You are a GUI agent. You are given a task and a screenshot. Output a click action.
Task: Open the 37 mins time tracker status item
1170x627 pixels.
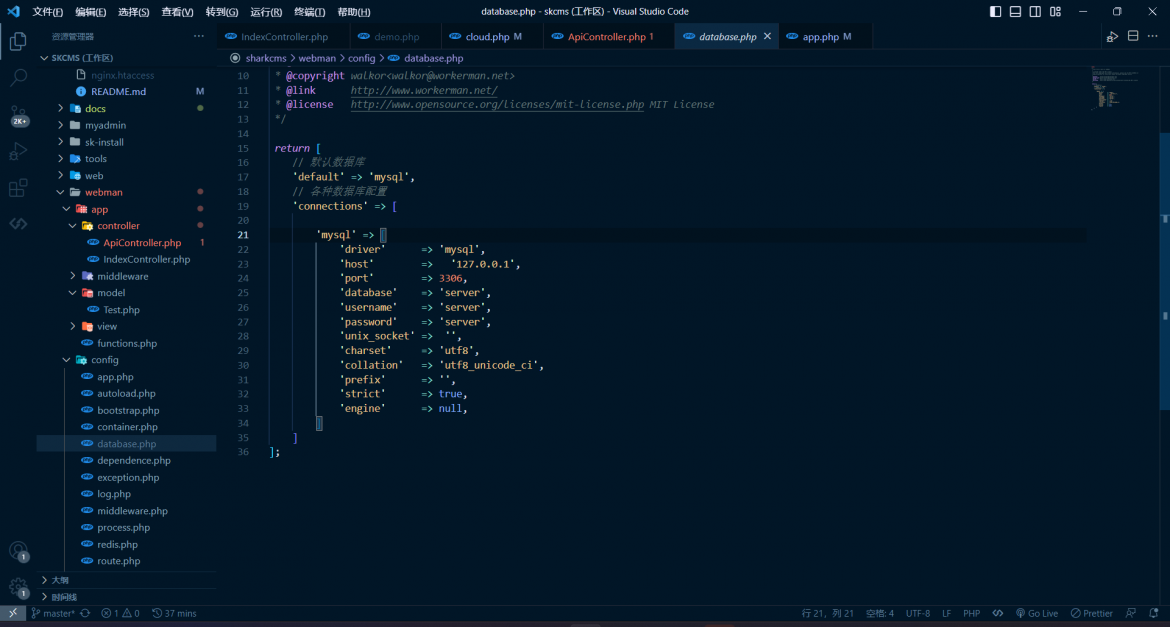174,614
